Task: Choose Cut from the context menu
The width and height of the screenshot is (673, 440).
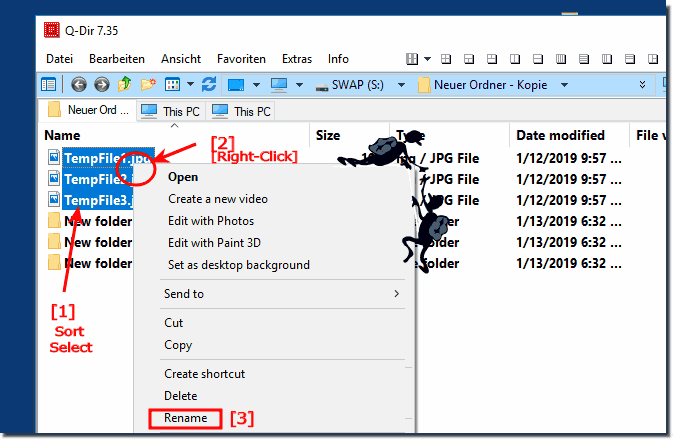Action: click(174, 323)
